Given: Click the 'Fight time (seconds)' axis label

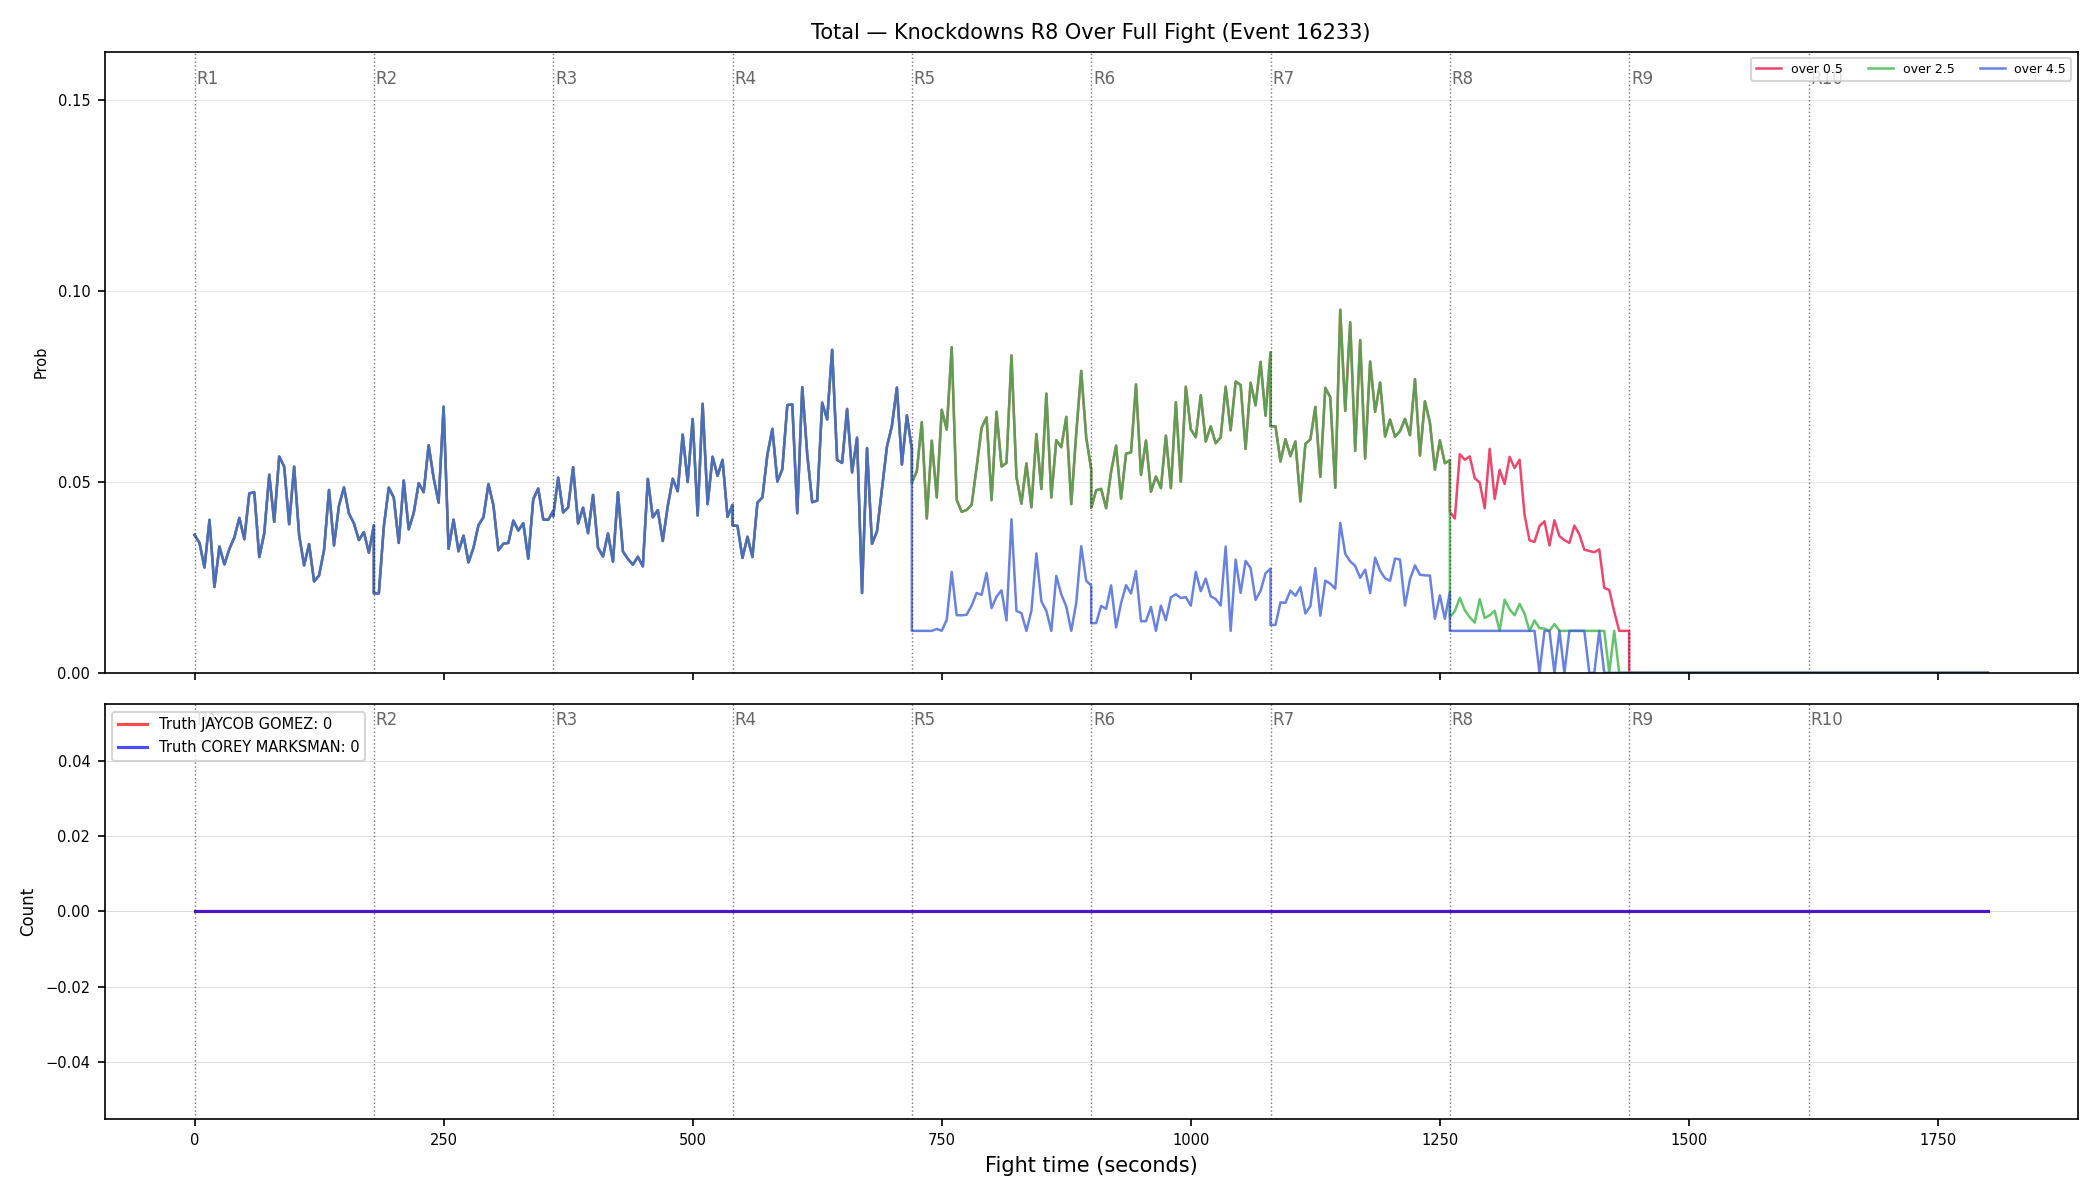Looking at the screenshot, I should 1091,1165.
